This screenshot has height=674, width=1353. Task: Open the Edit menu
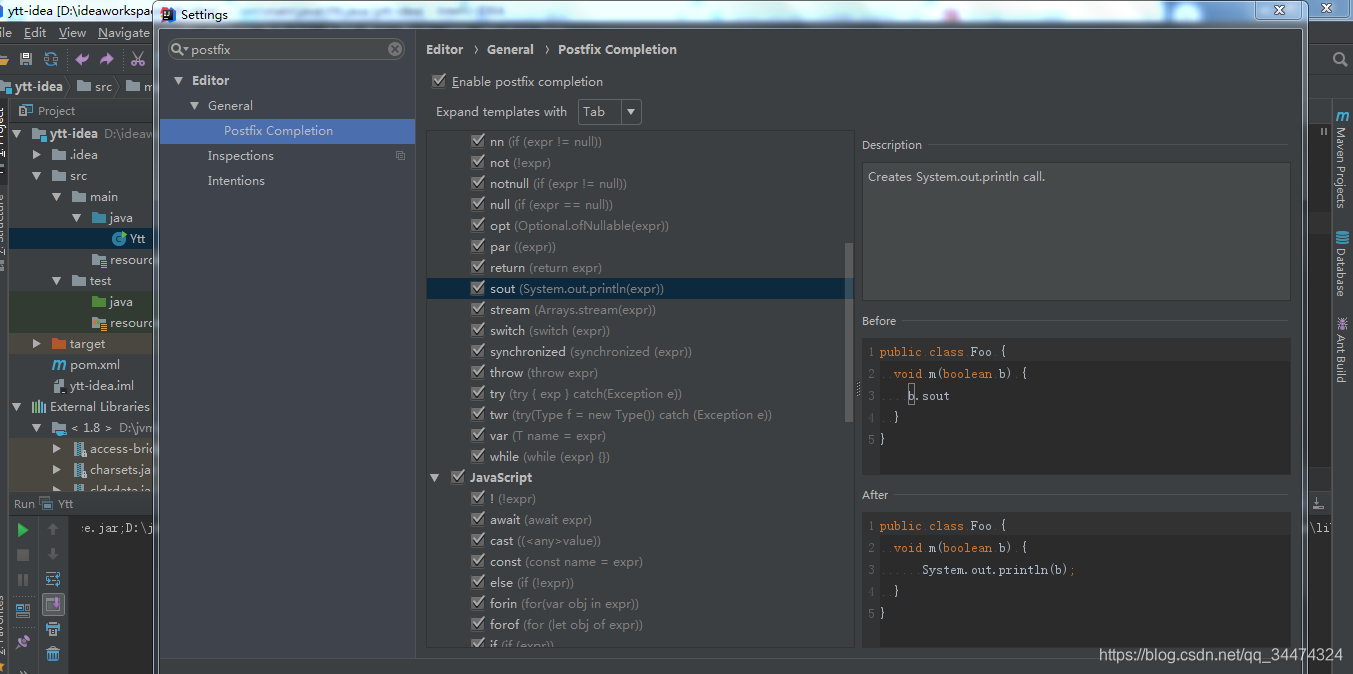coord(35,33)
